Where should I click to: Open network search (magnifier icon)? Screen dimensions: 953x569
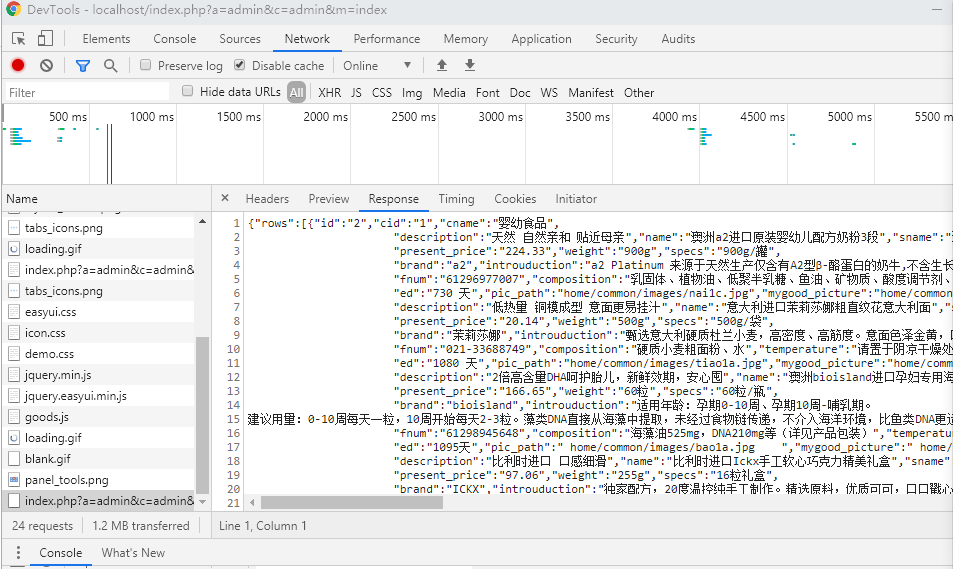[110, 66]
